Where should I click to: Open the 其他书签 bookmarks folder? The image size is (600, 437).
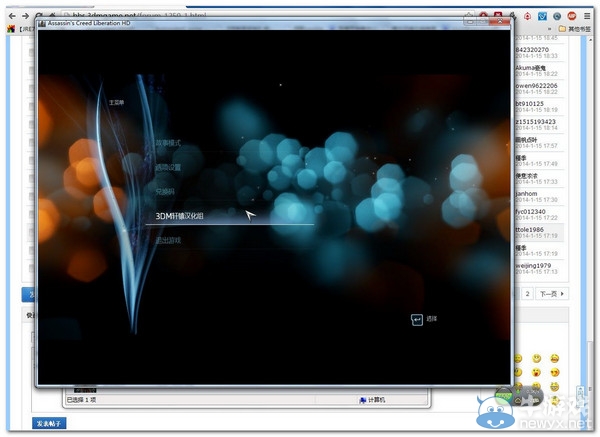[x=575, y=29]
